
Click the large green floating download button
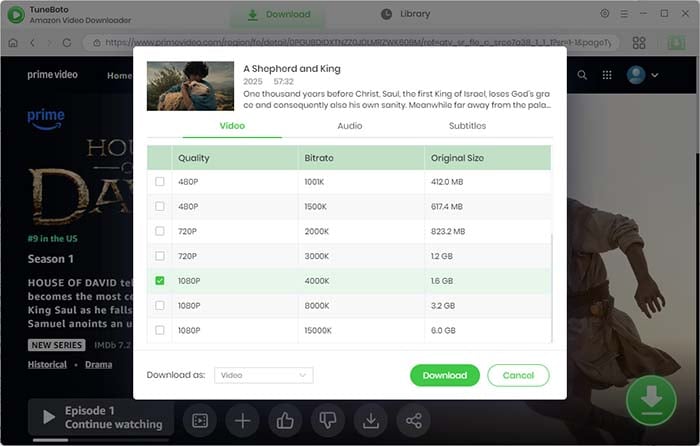(x=651, y=400)
